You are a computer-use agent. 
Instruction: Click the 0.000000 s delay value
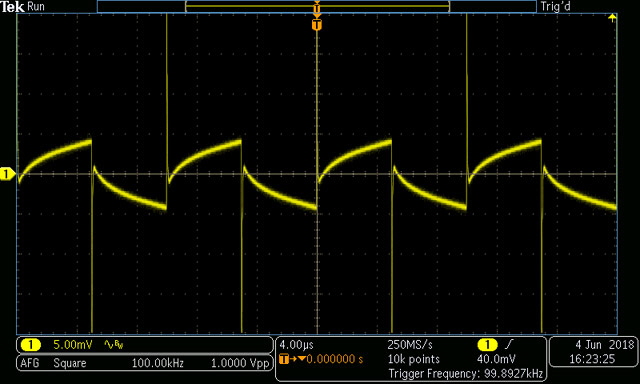tap(335, 359)
